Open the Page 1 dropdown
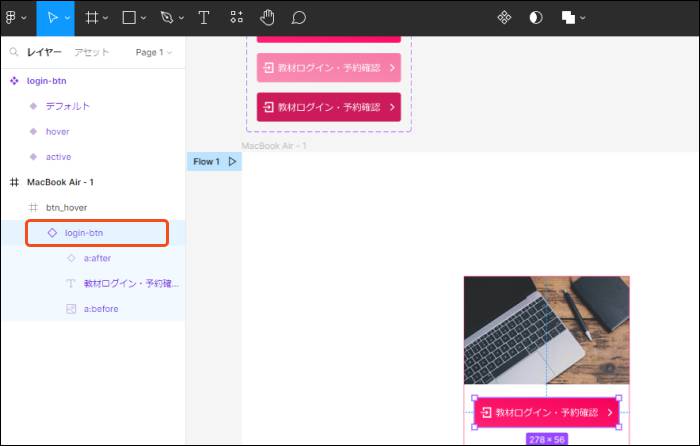 coord(153,52)
